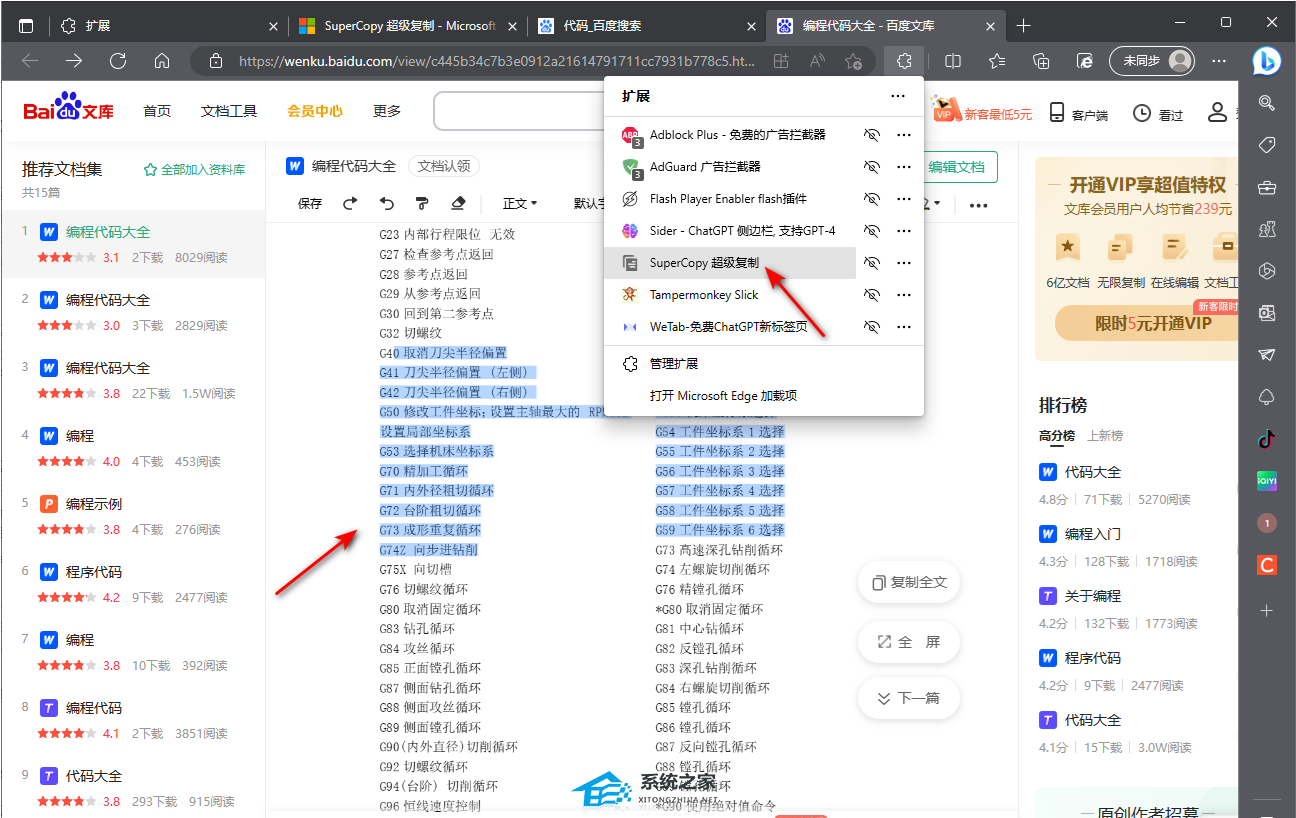The height and width of the screenshot is (818, 1296).
Task: Click 打开 Microsoft Edge 加载项 entry
Action: click(x=764, y=396)
